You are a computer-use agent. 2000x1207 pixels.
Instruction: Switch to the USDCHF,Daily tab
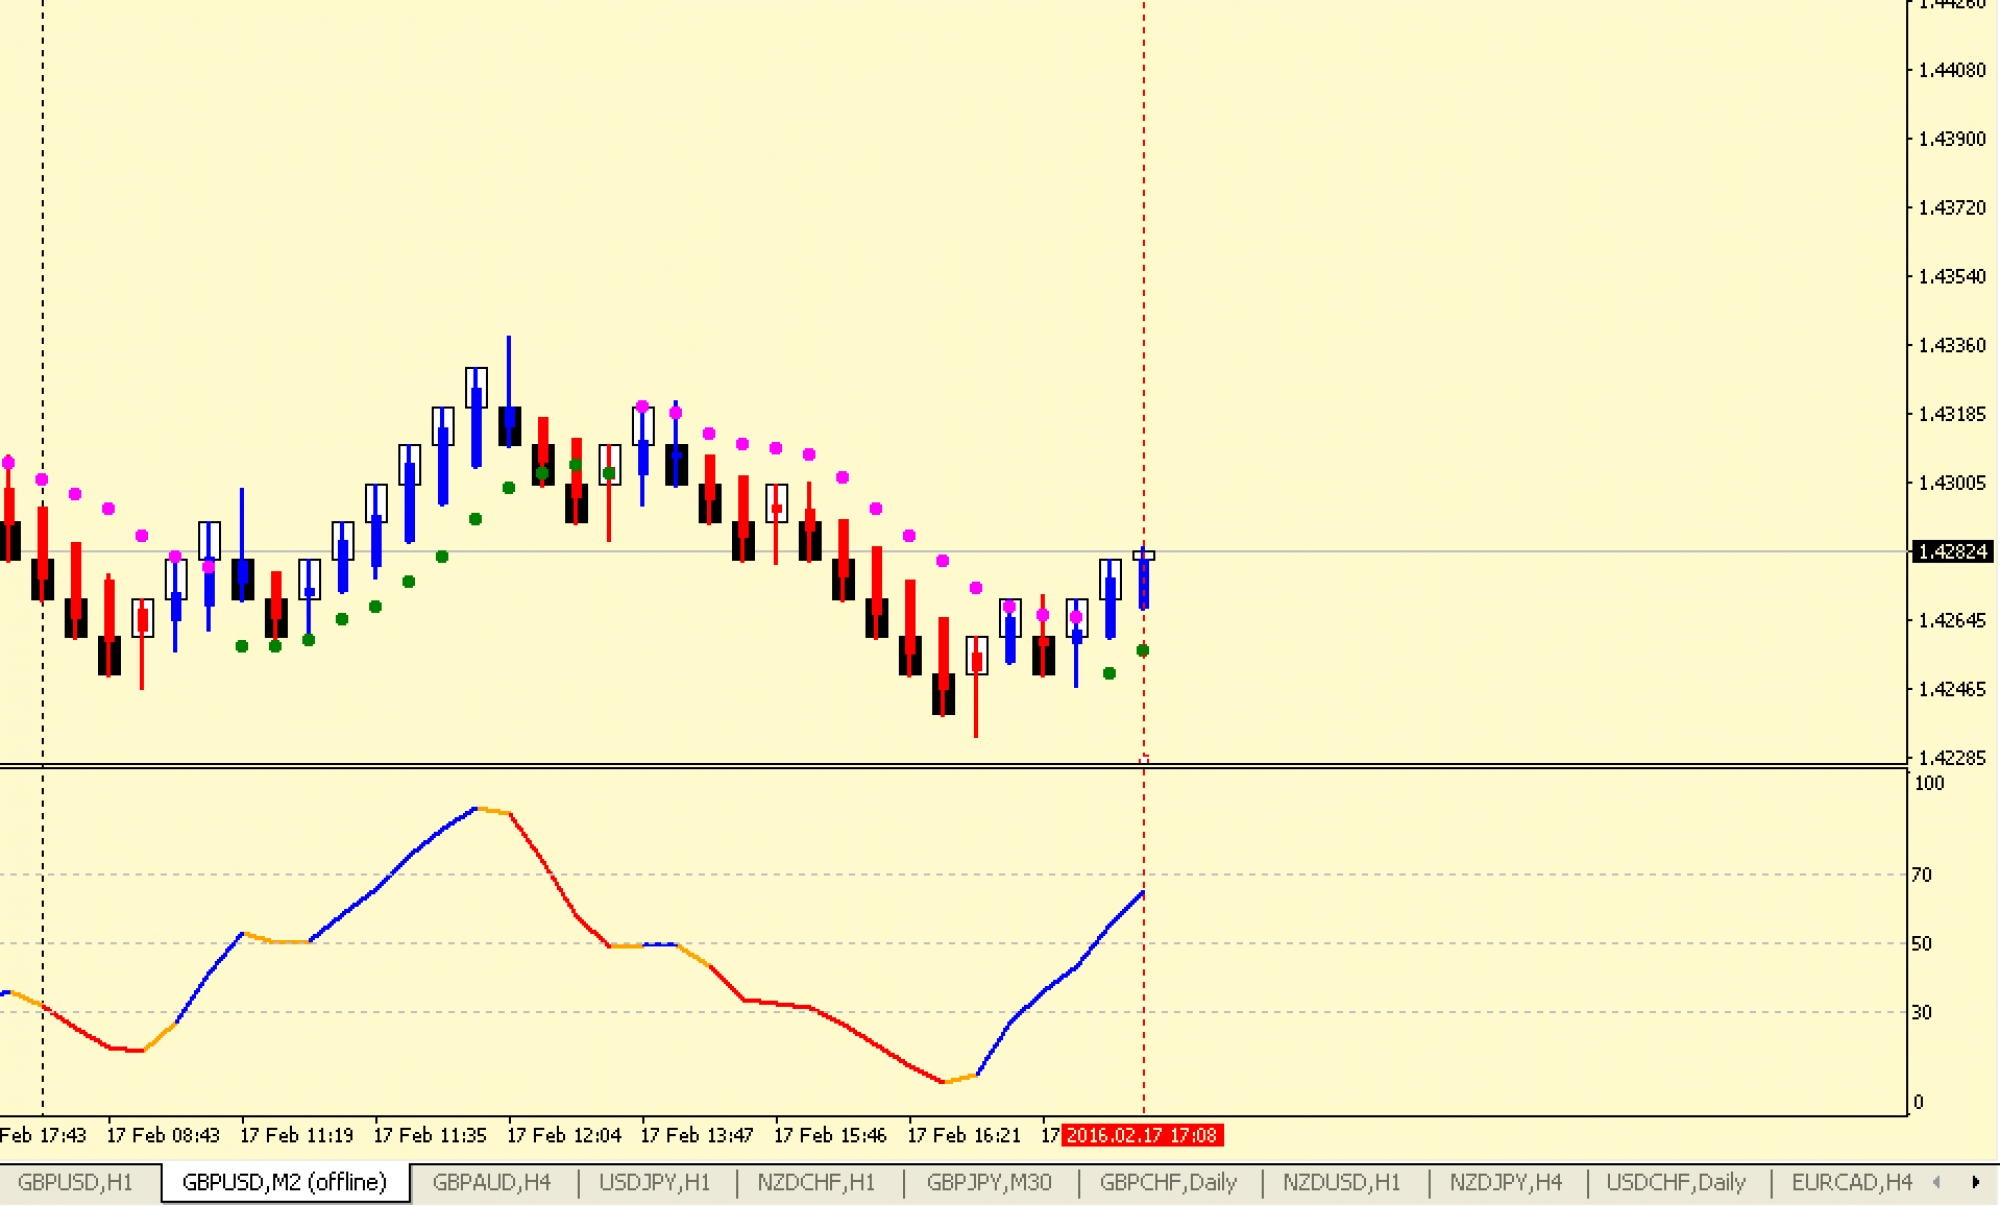click(1675, 1183)
